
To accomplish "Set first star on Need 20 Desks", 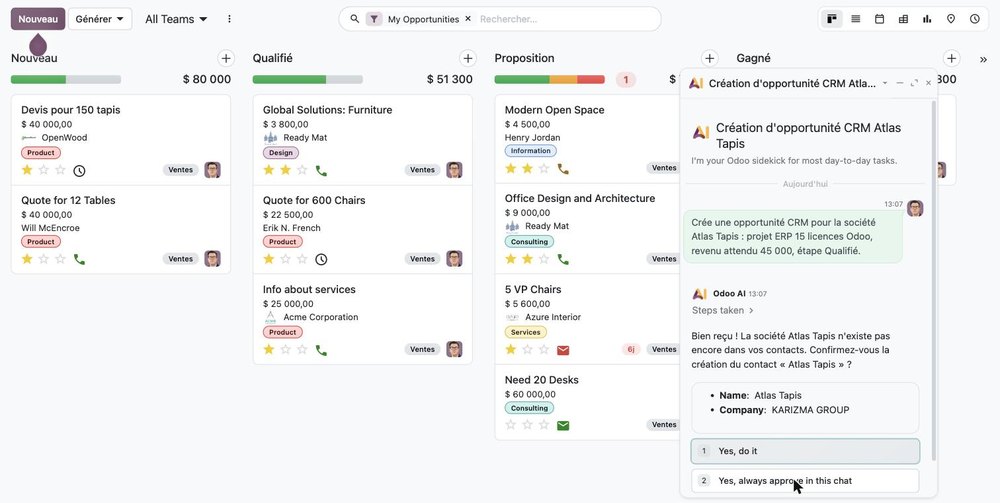I will (x=510, y=425).
